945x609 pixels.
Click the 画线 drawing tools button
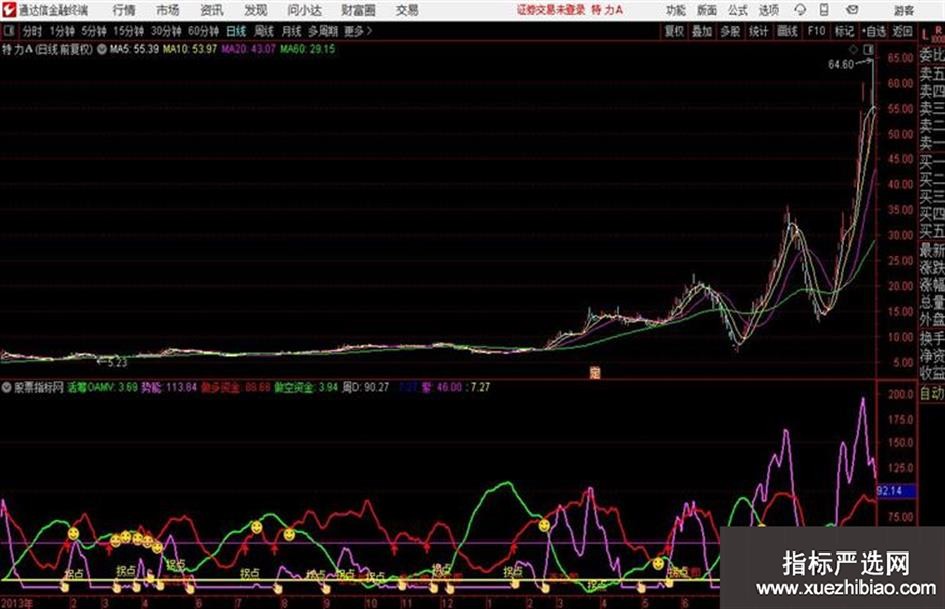pyautogui.click(x=787, y=31)
